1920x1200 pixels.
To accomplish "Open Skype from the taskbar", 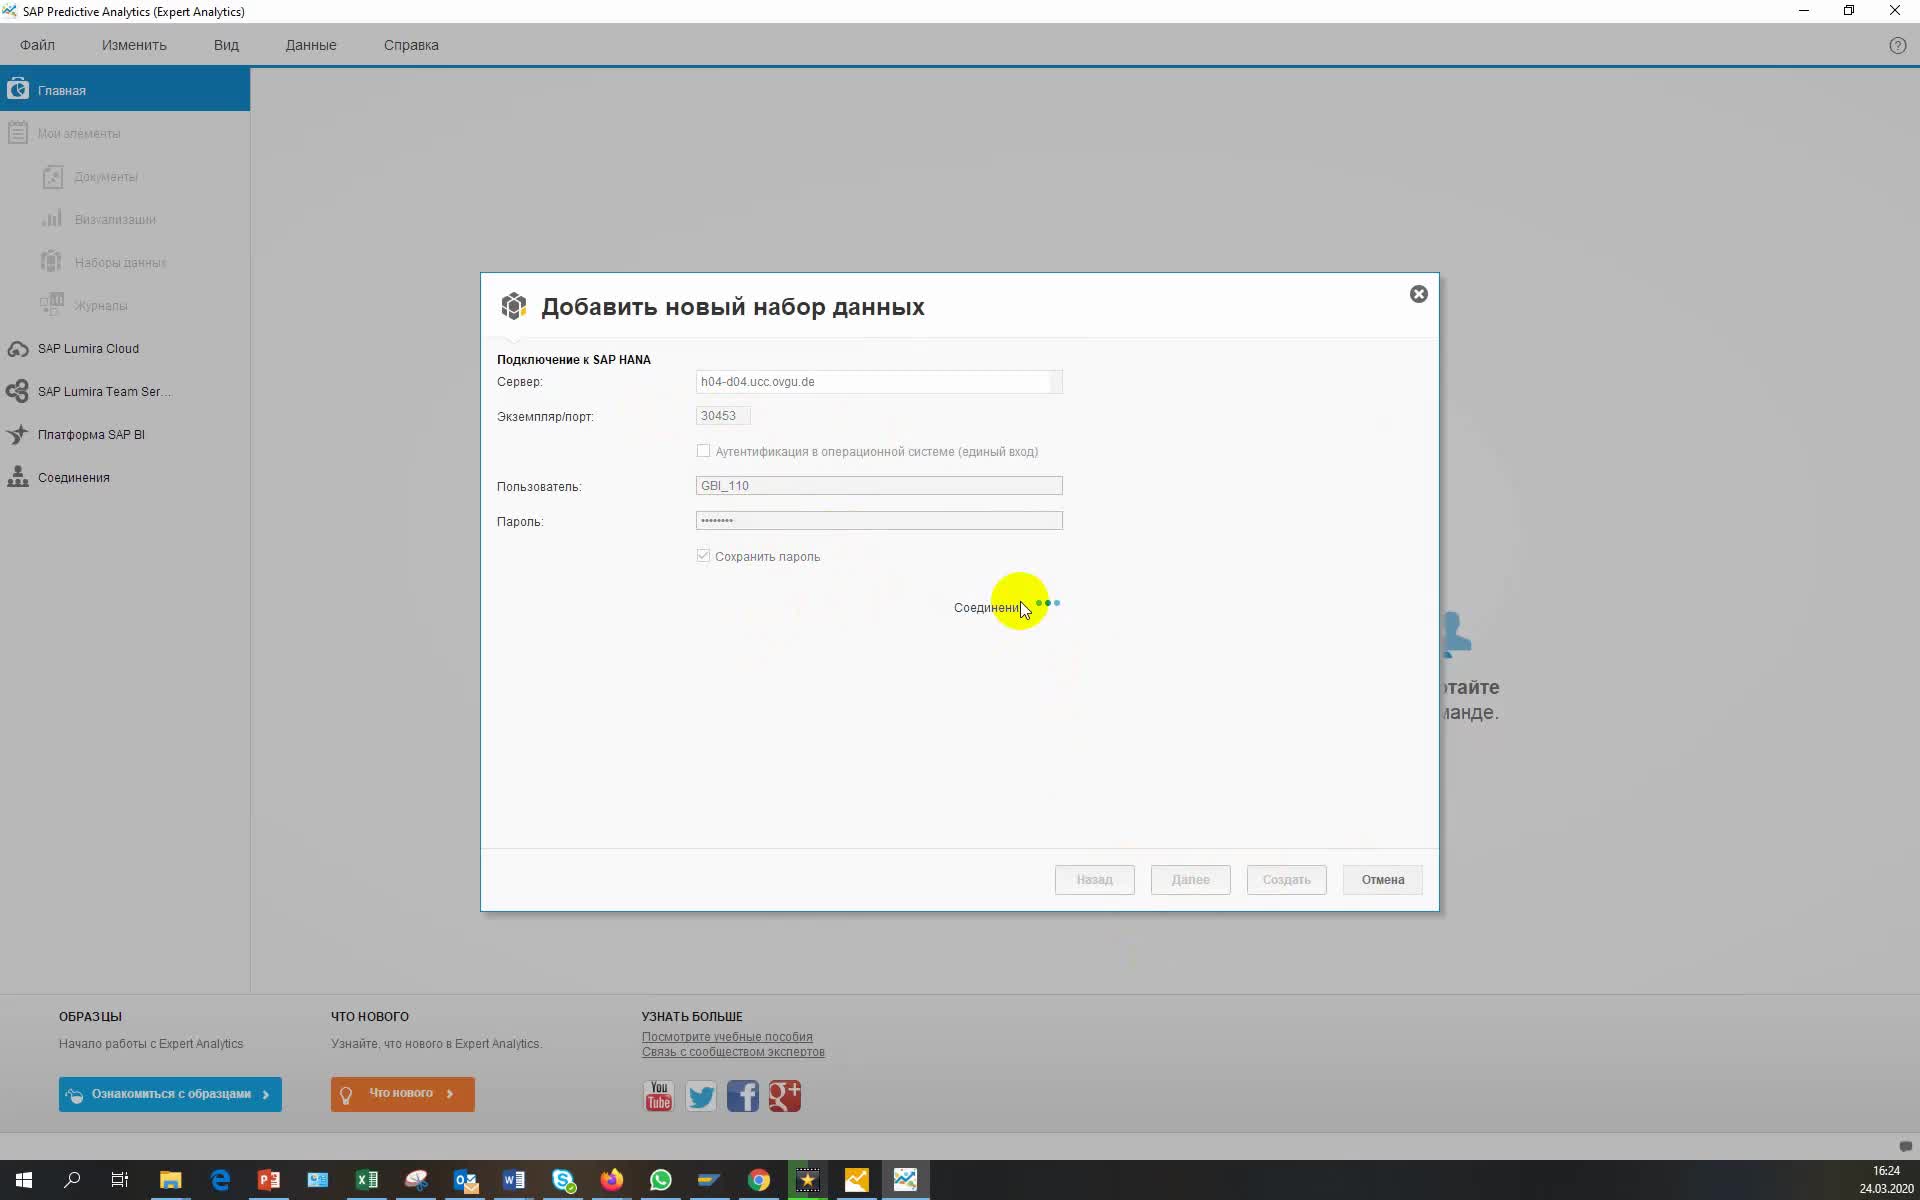I will point(563,1180).
